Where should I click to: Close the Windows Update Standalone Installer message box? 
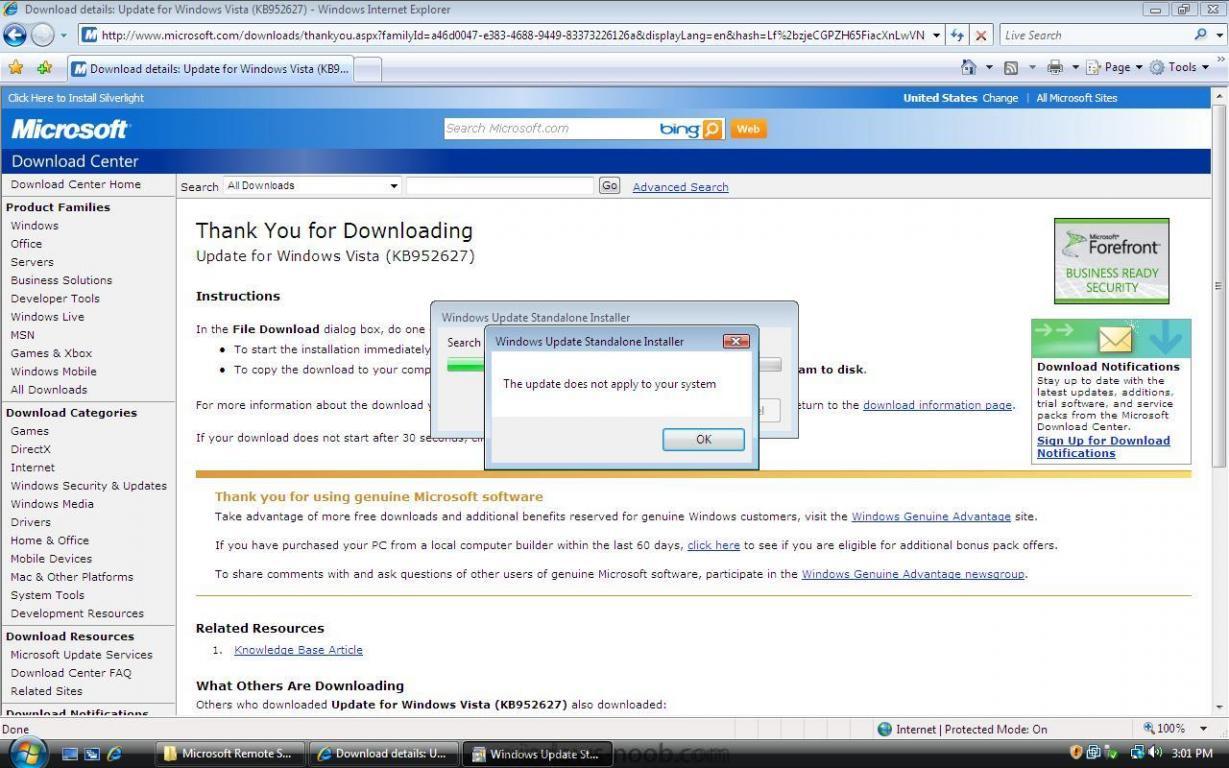[x=736, y=341]
